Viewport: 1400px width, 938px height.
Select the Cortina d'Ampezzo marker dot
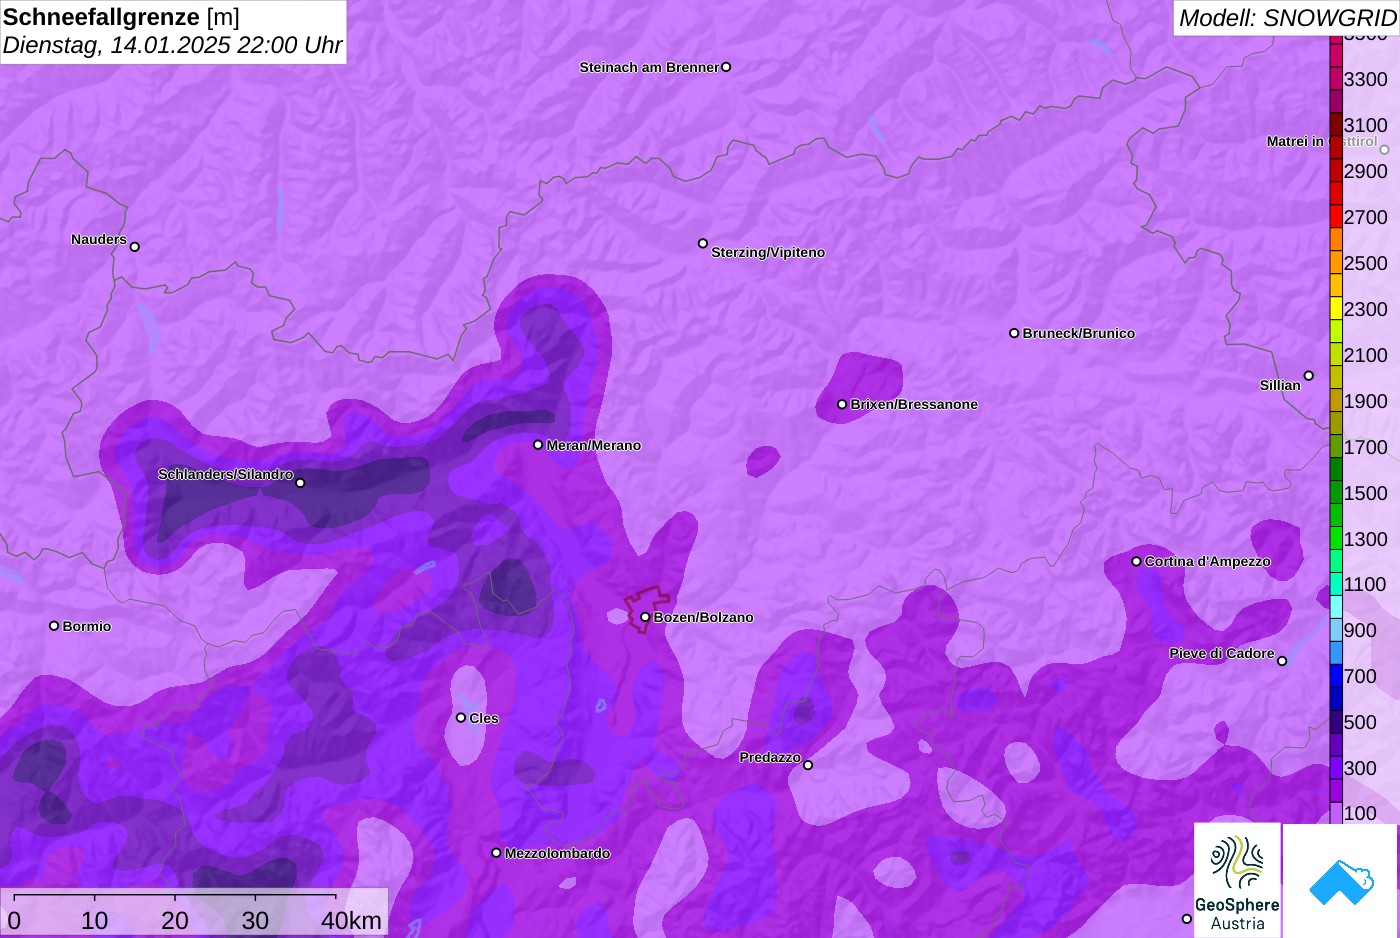pos(1136,561)
